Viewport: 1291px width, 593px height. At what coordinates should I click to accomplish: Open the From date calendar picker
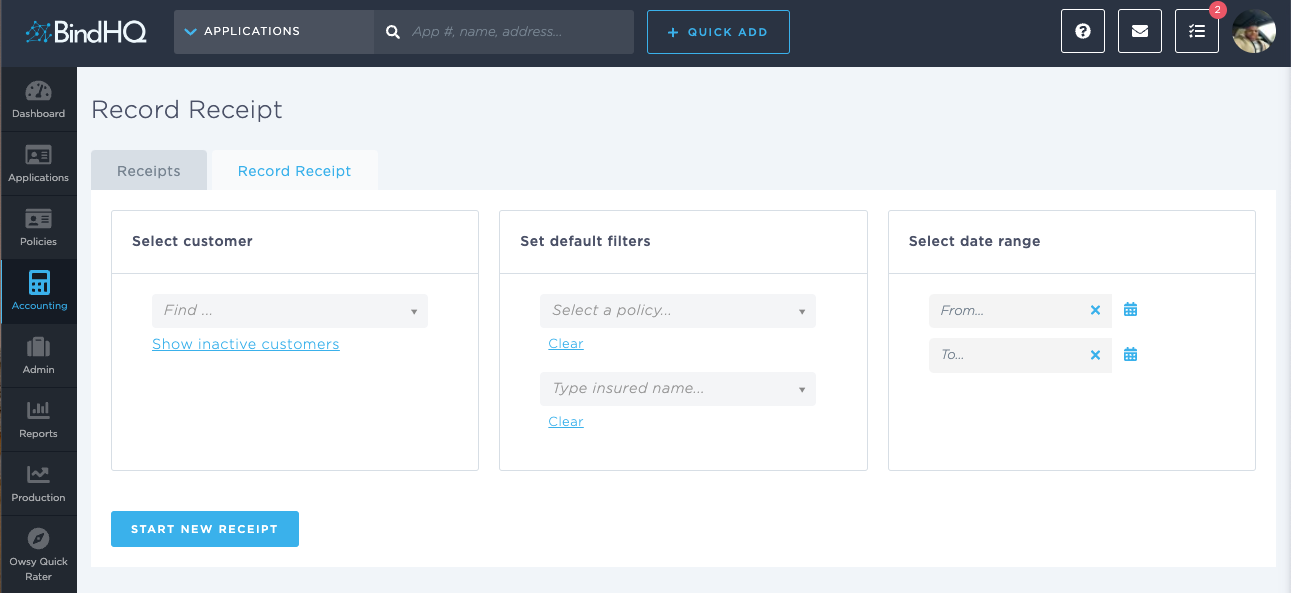[x=1129, y=309]
